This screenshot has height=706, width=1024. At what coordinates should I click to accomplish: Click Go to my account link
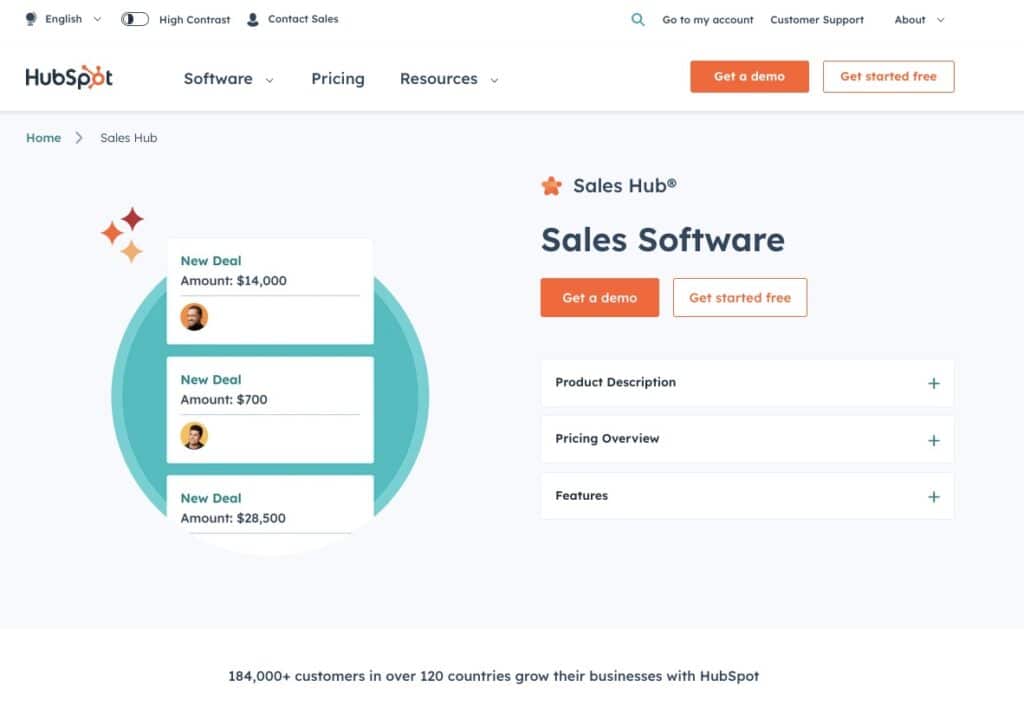tap(708, 20)
